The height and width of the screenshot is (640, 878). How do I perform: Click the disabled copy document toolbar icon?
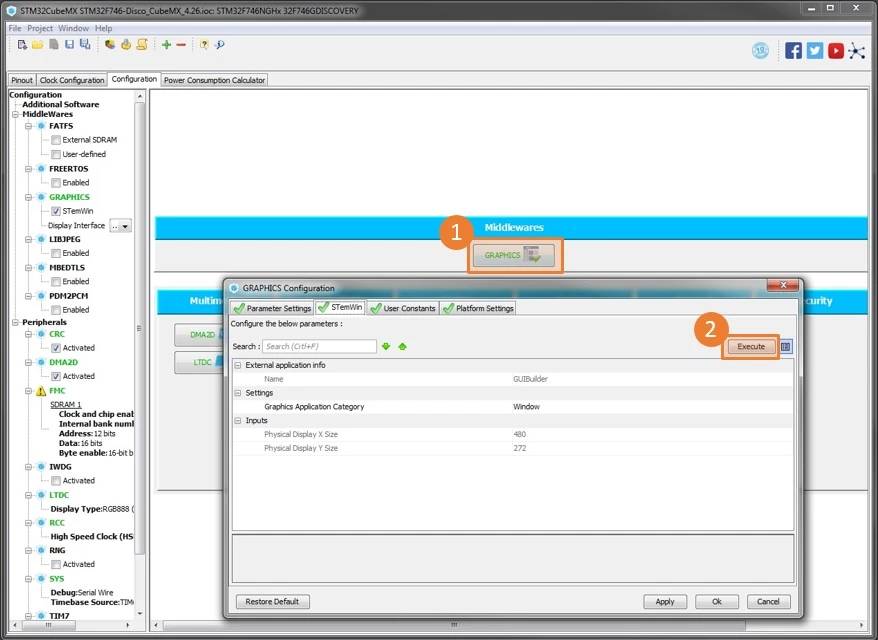(54, 45)
